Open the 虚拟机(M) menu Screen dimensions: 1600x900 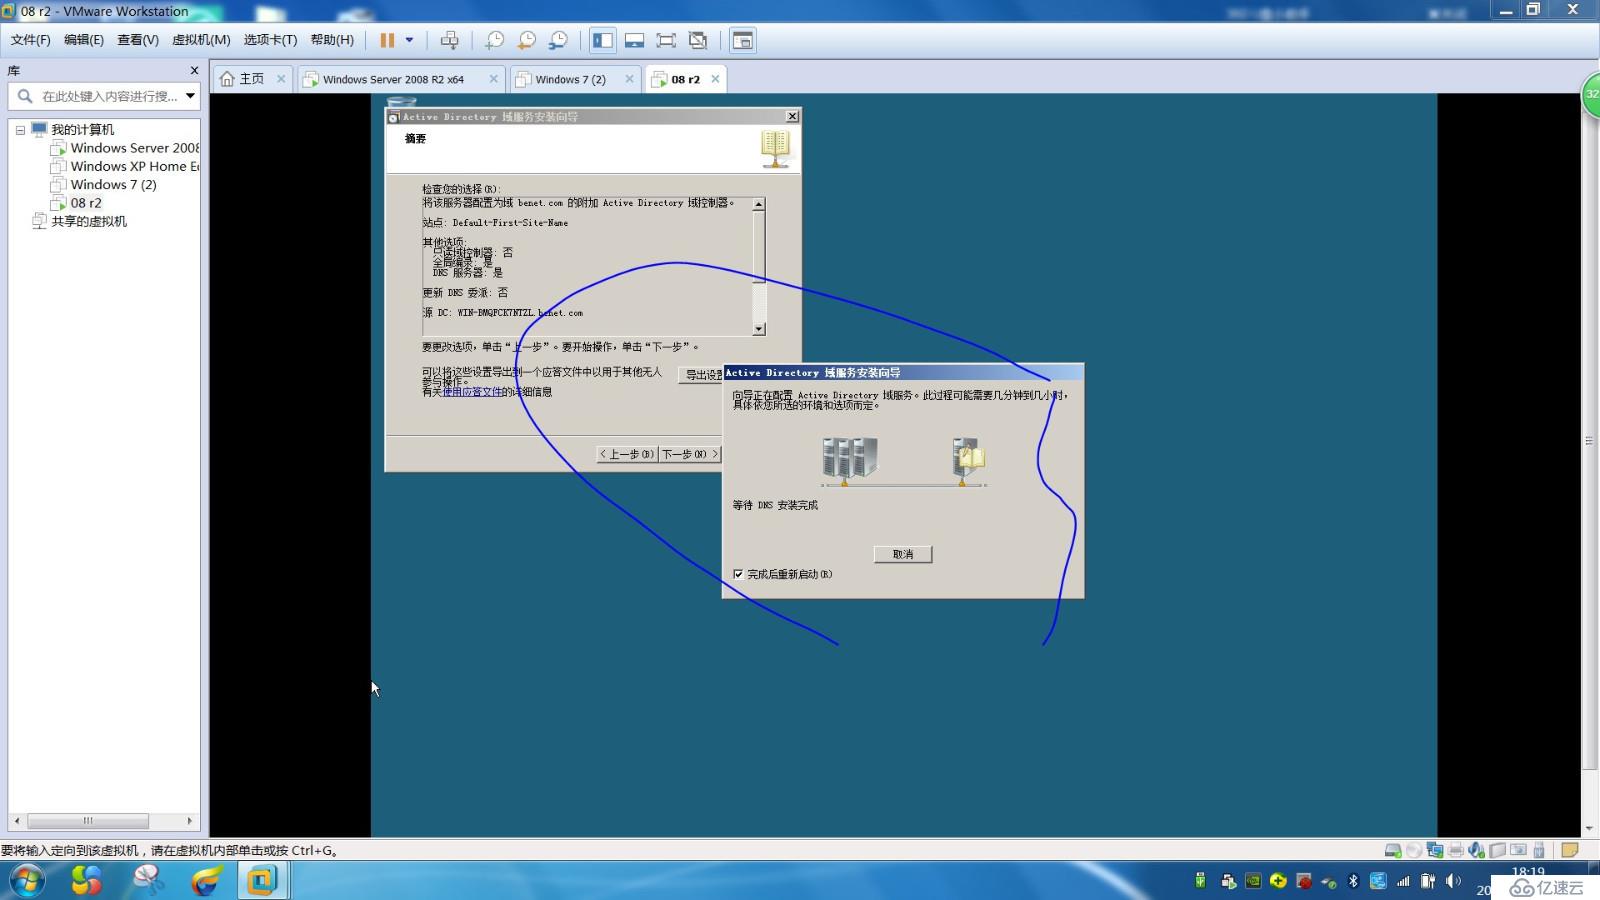point(201,40)
